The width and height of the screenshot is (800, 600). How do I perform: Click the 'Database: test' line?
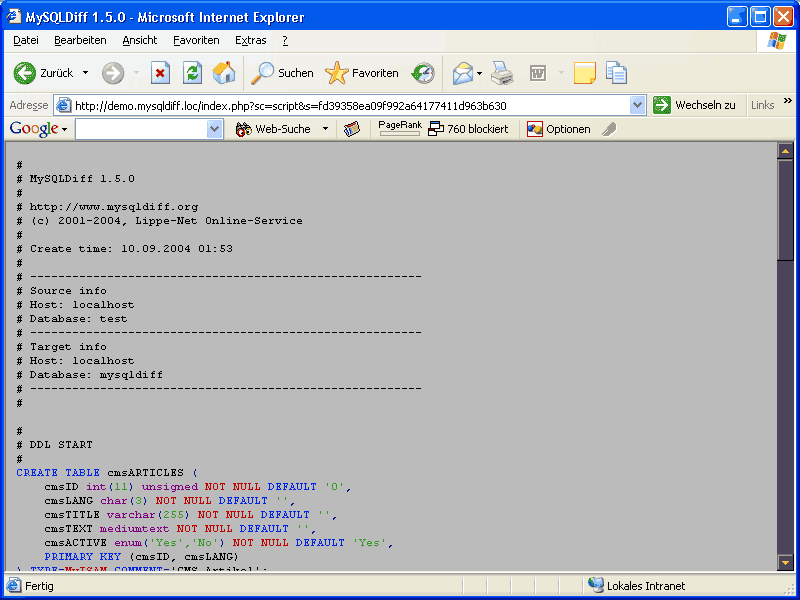[72, 319]
